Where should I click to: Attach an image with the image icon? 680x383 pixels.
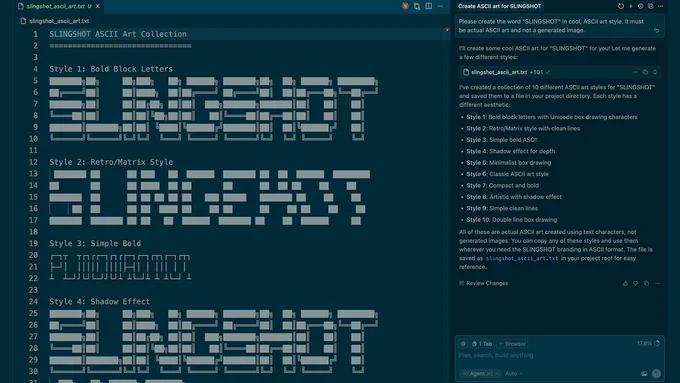pos(644,373)
